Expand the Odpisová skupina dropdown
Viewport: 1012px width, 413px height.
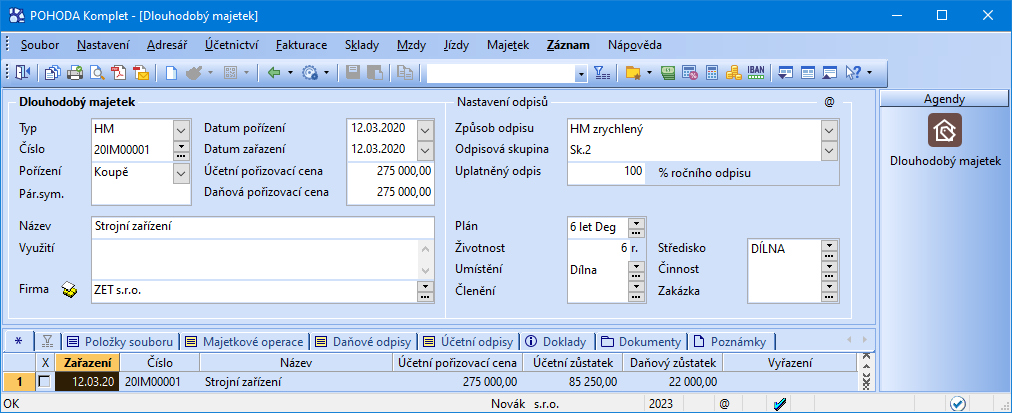(x=829, y=150)
